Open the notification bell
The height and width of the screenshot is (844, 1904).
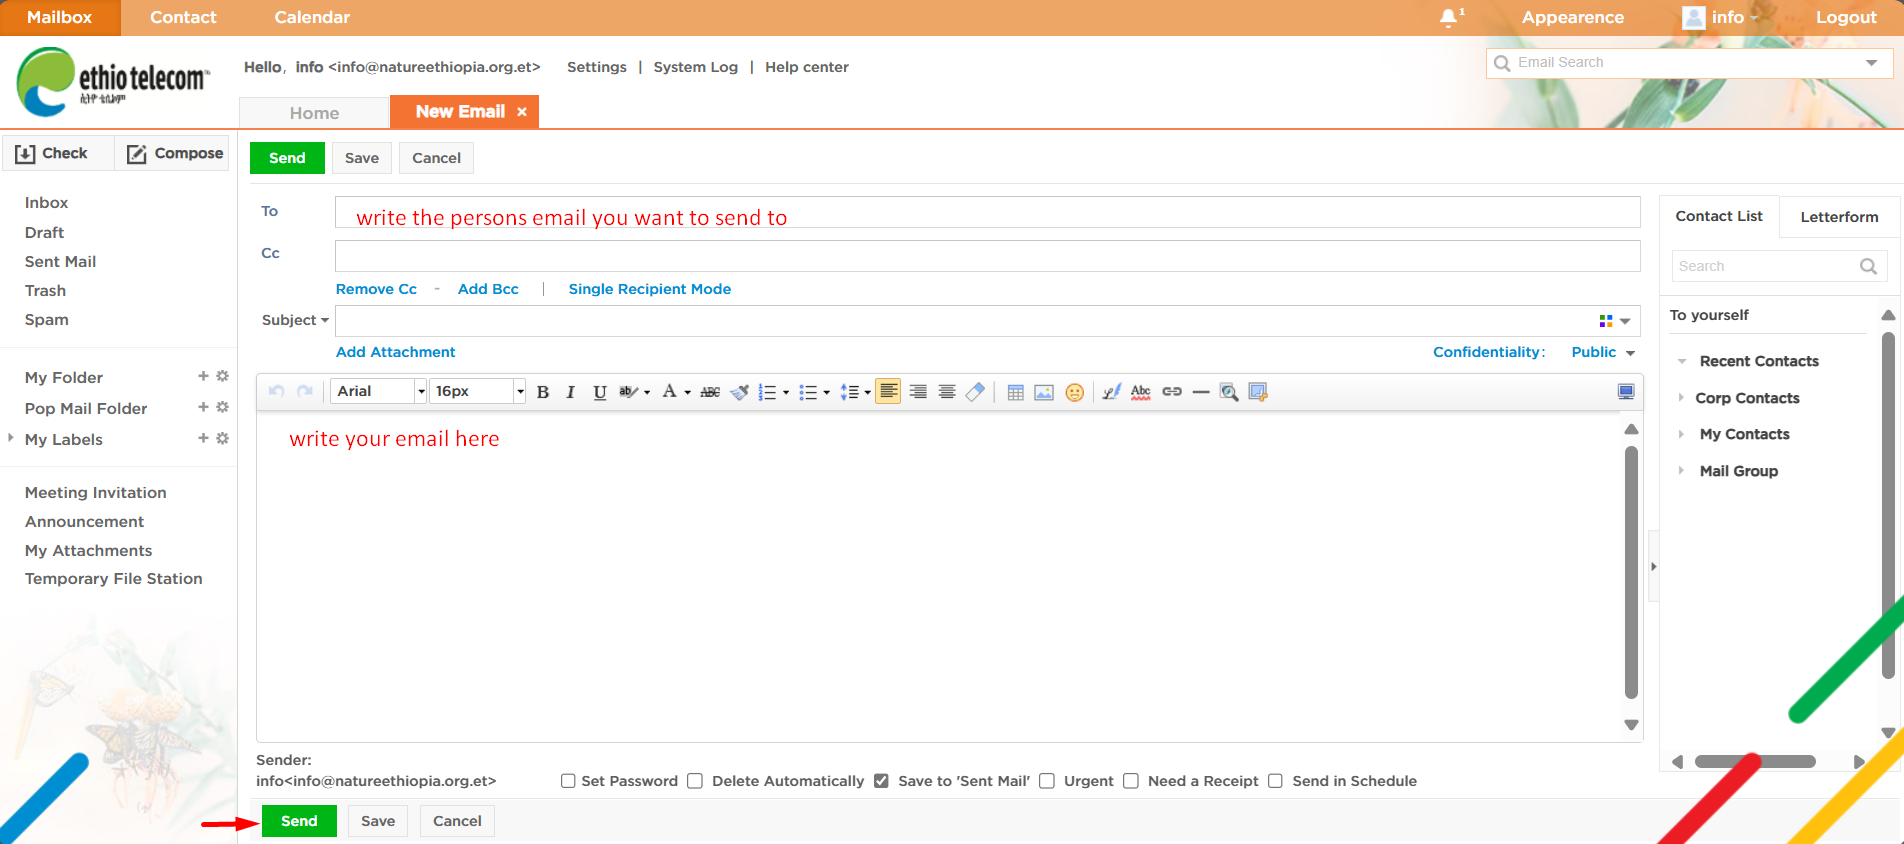pyautogui.click(x=1449, y=18)
